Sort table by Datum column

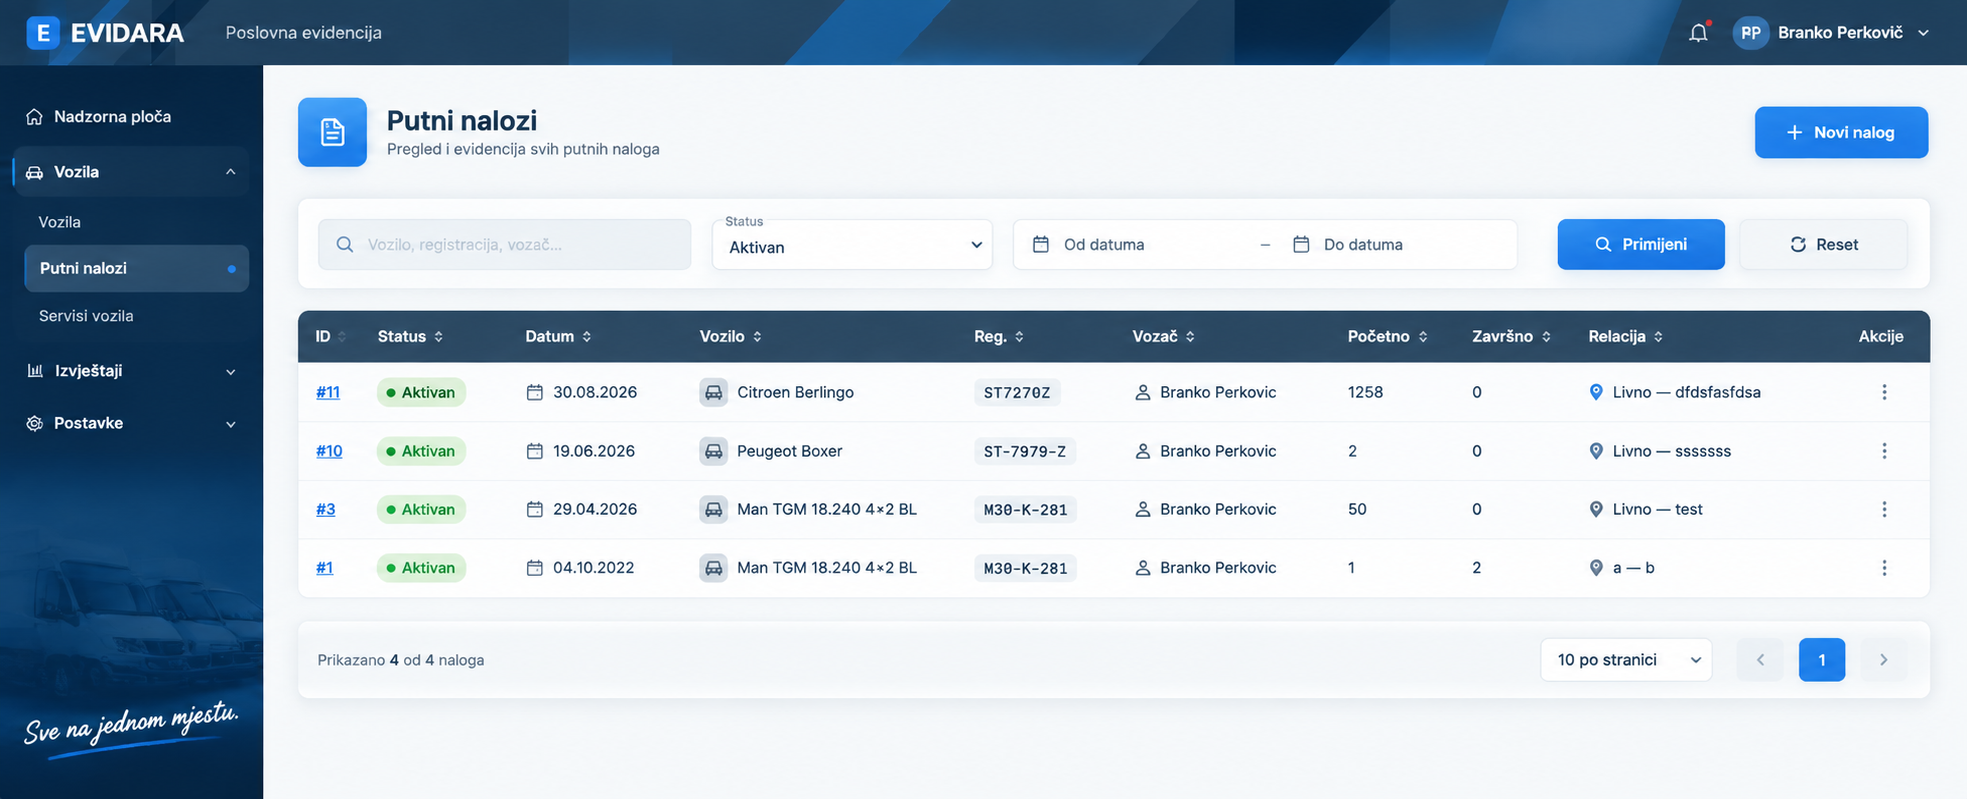pyautogui.click(x=559, y=337)
